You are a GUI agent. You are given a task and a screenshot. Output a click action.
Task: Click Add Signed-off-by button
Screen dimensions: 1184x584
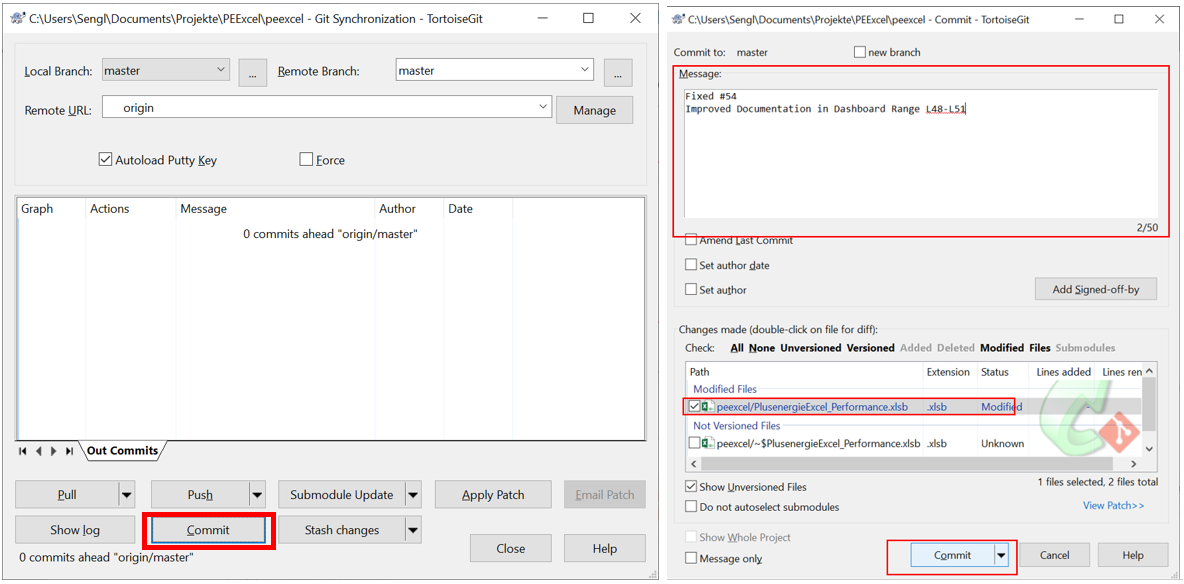click(x=1096, y=289)
